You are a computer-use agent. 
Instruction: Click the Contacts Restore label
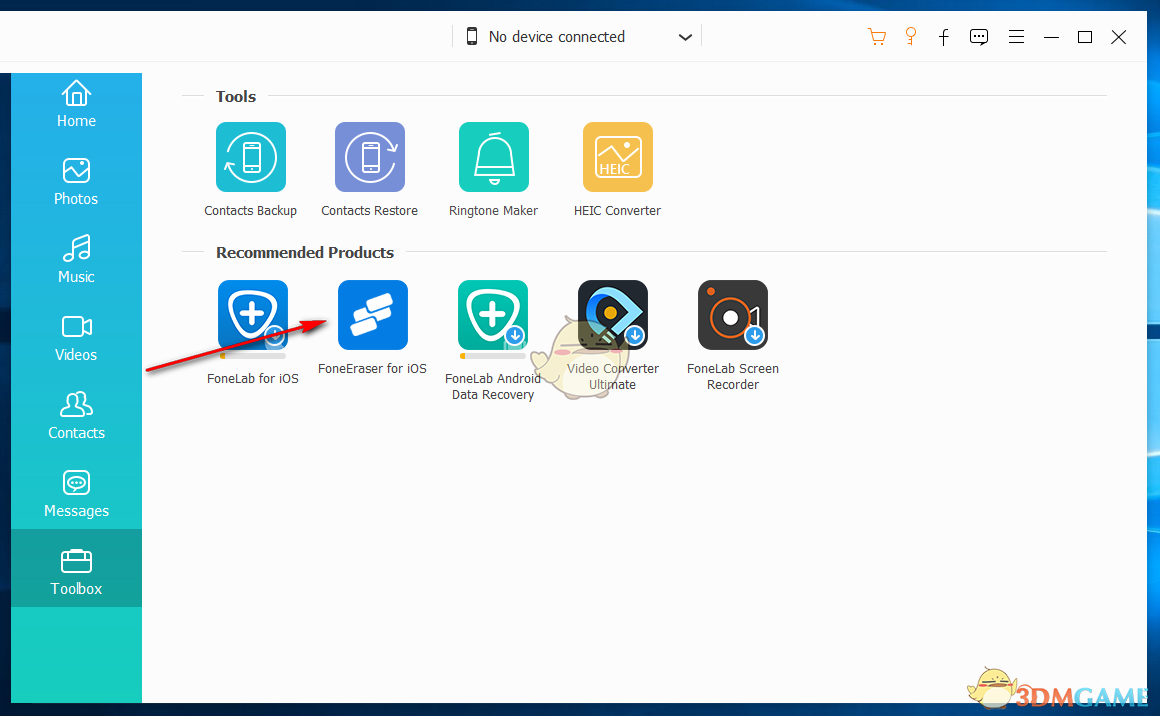(x=370, y=211)
